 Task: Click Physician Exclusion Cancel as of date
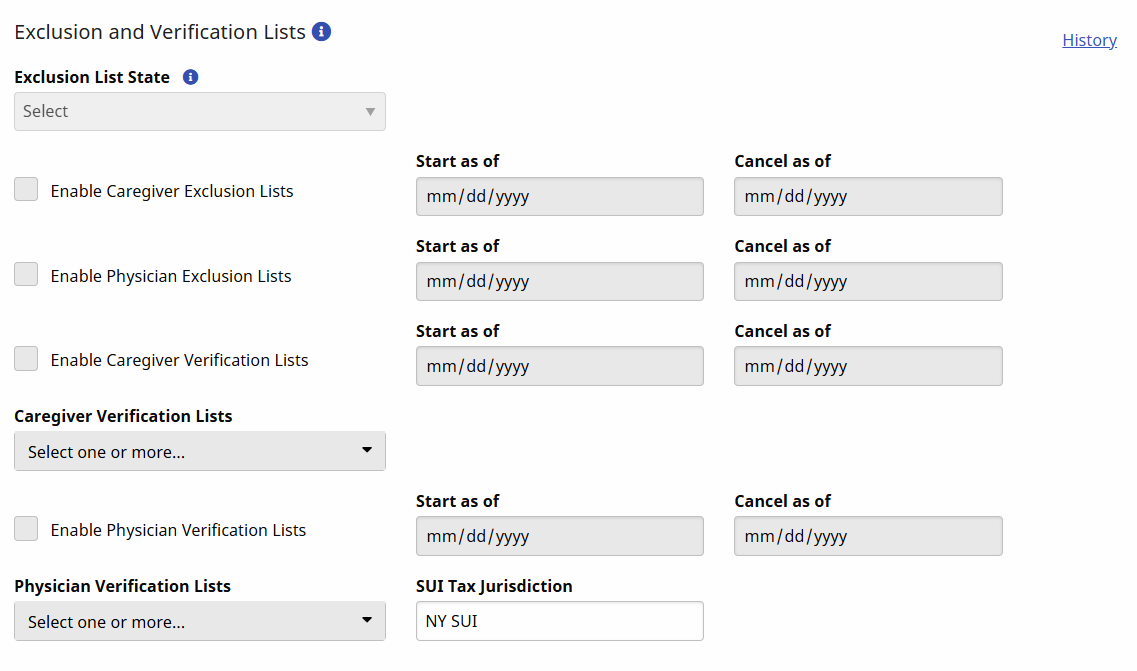(867, 282)
